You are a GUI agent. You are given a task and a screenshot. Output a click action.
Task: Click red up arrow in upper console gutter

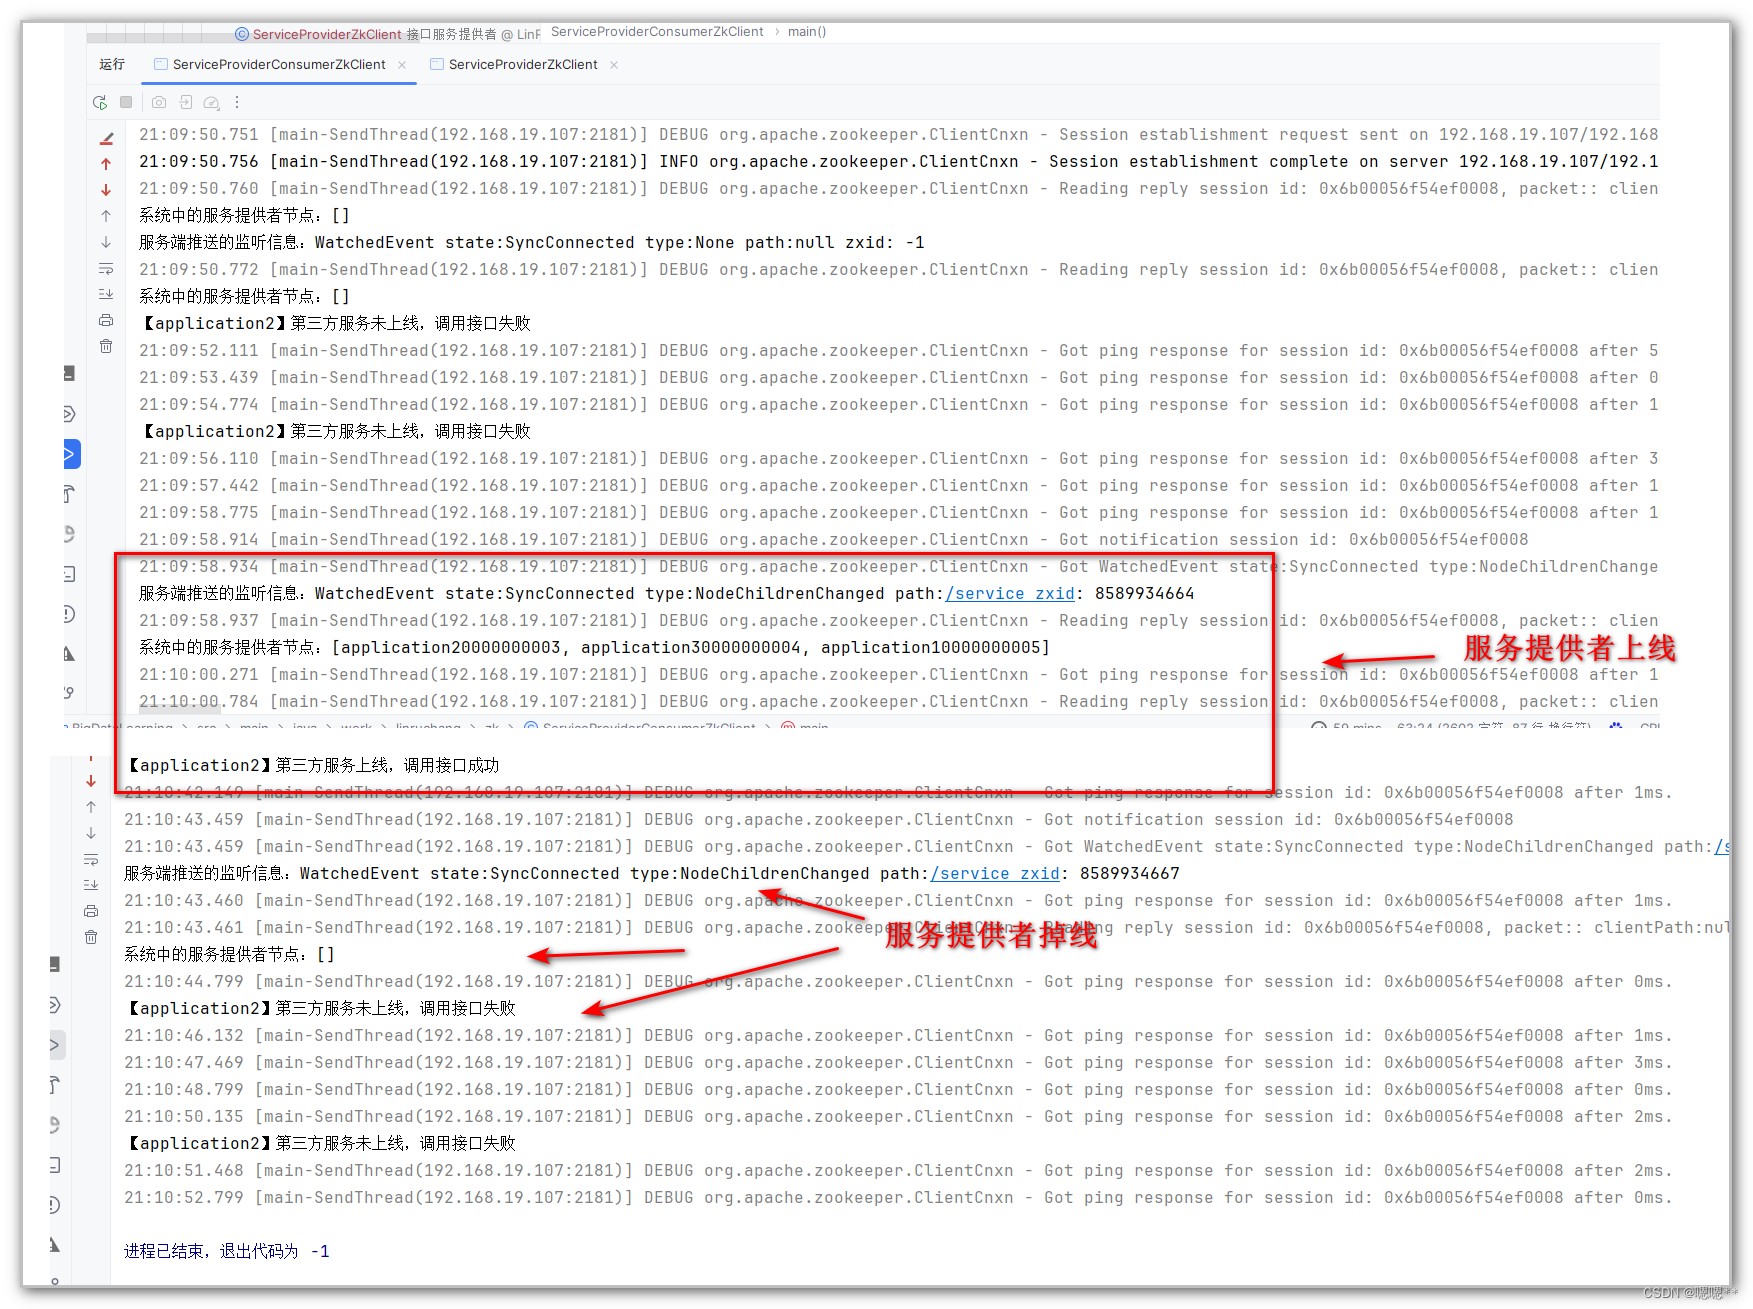(x=106, y=164)
